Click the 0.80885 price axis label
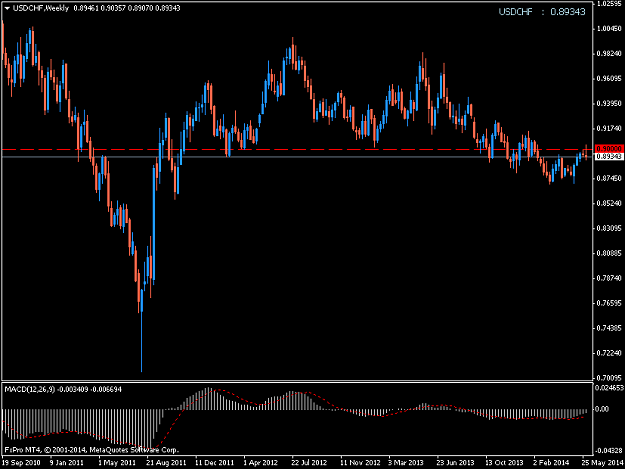 point(609,253)
